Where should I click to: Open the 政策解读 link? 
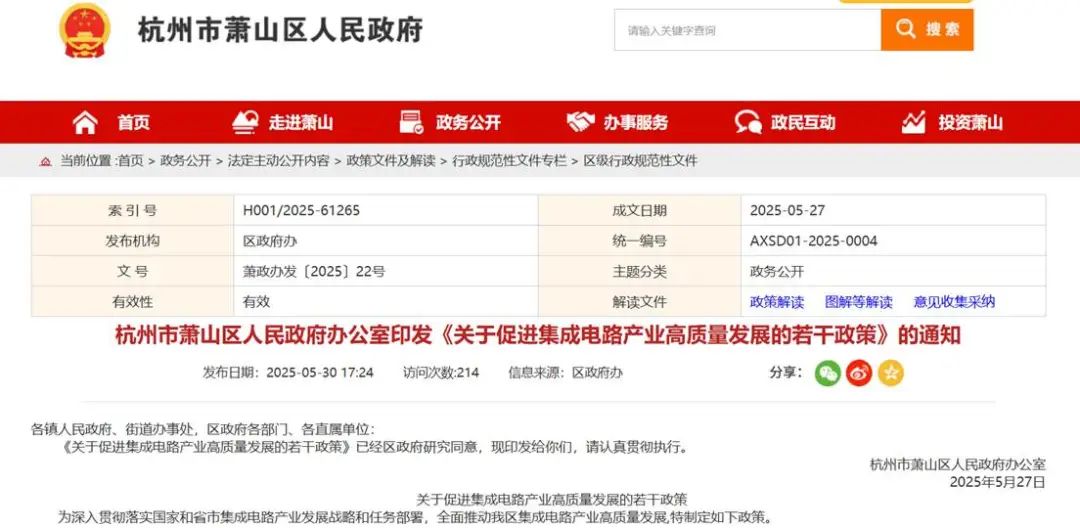click(x=777, y=301)
